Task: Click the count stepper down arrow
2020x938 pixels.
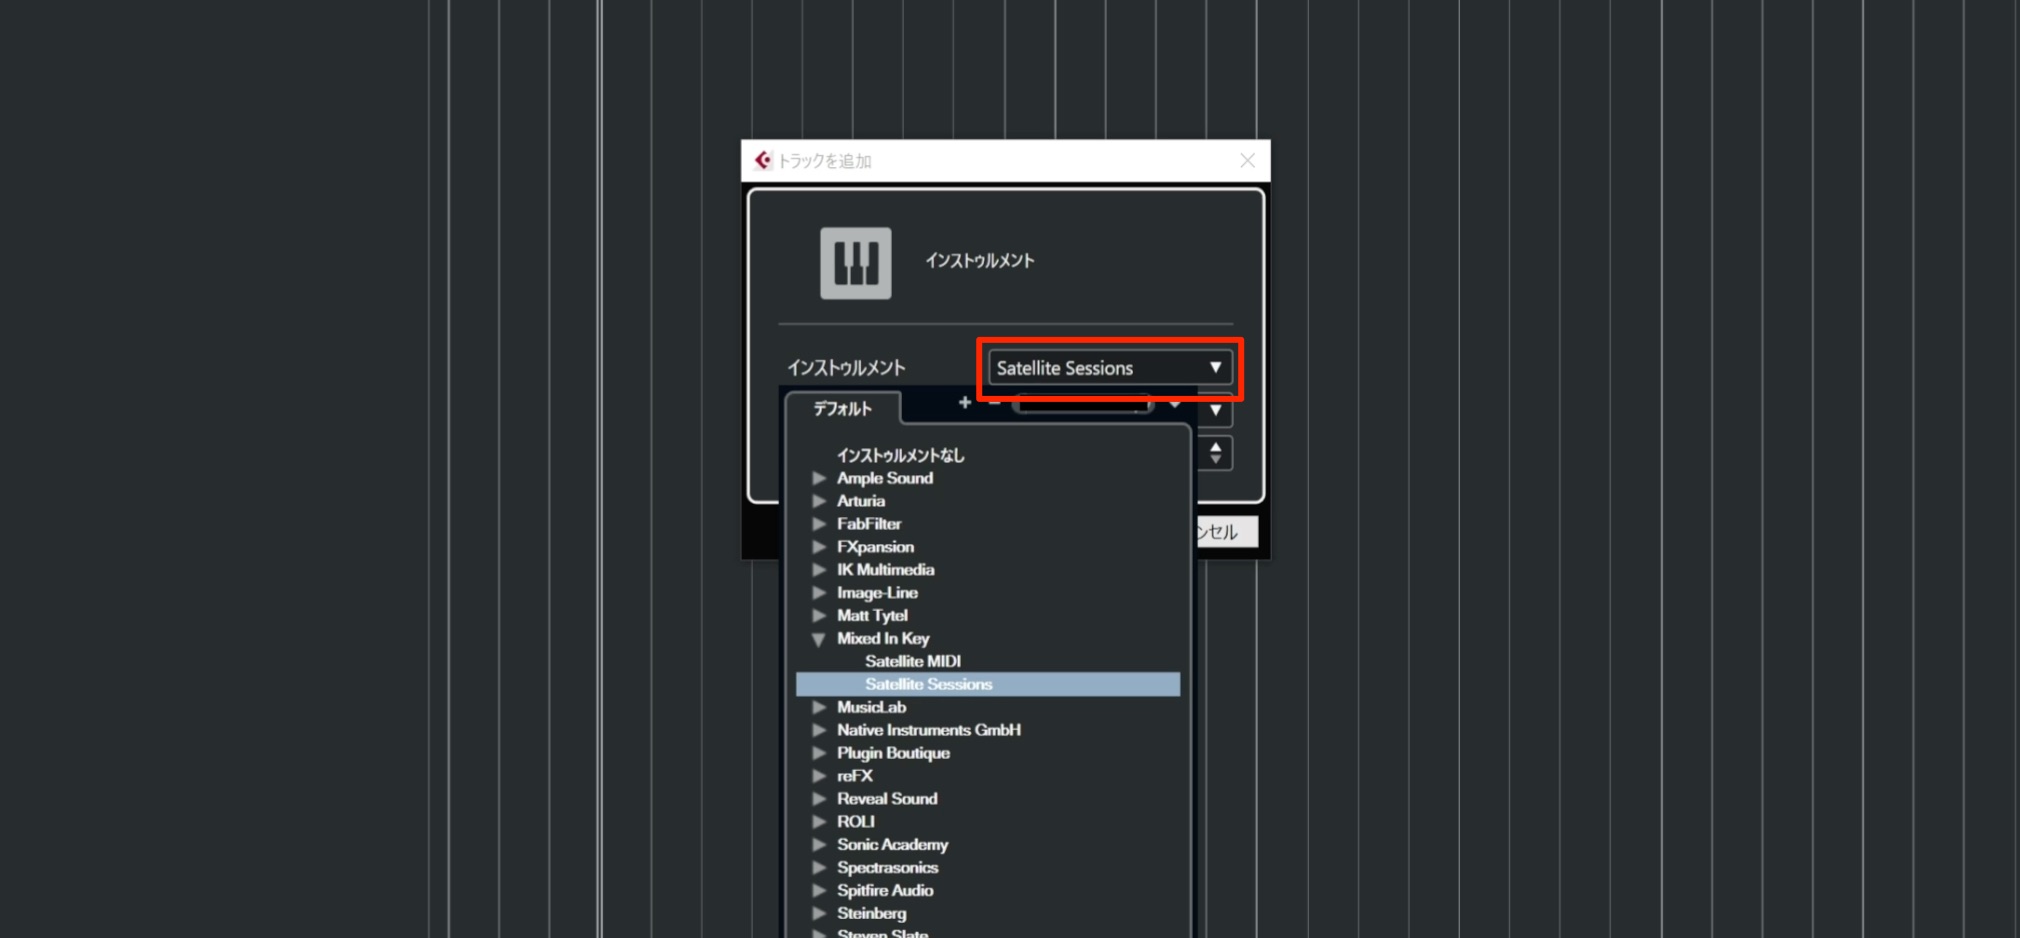Action: point(1216,459)
